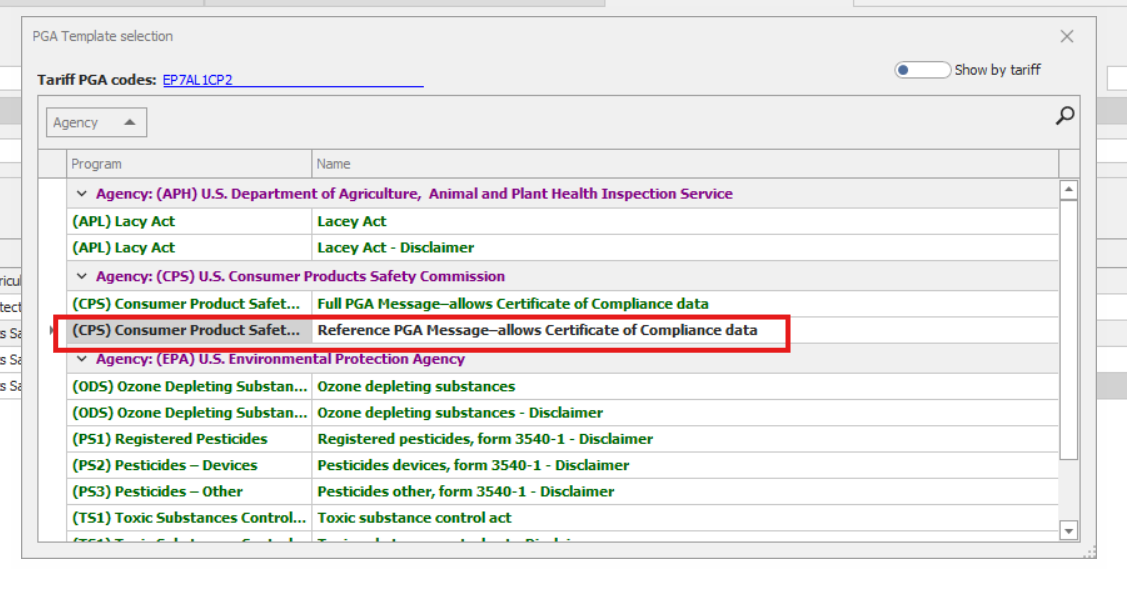Click the scrollbar down arrow

pyautogui.click(x=1069, y=531)
